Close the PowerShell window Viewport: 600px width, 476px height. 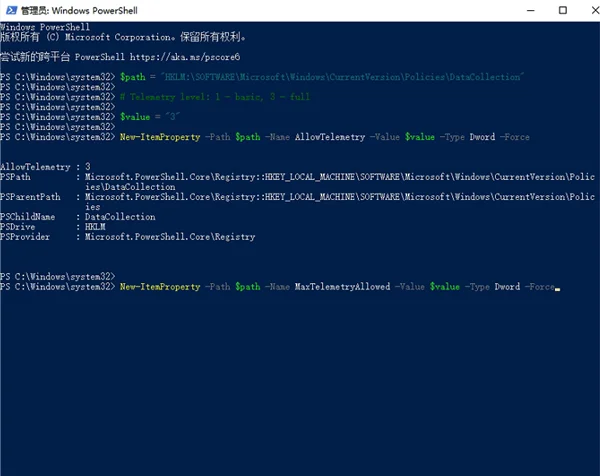click(595, 10)
